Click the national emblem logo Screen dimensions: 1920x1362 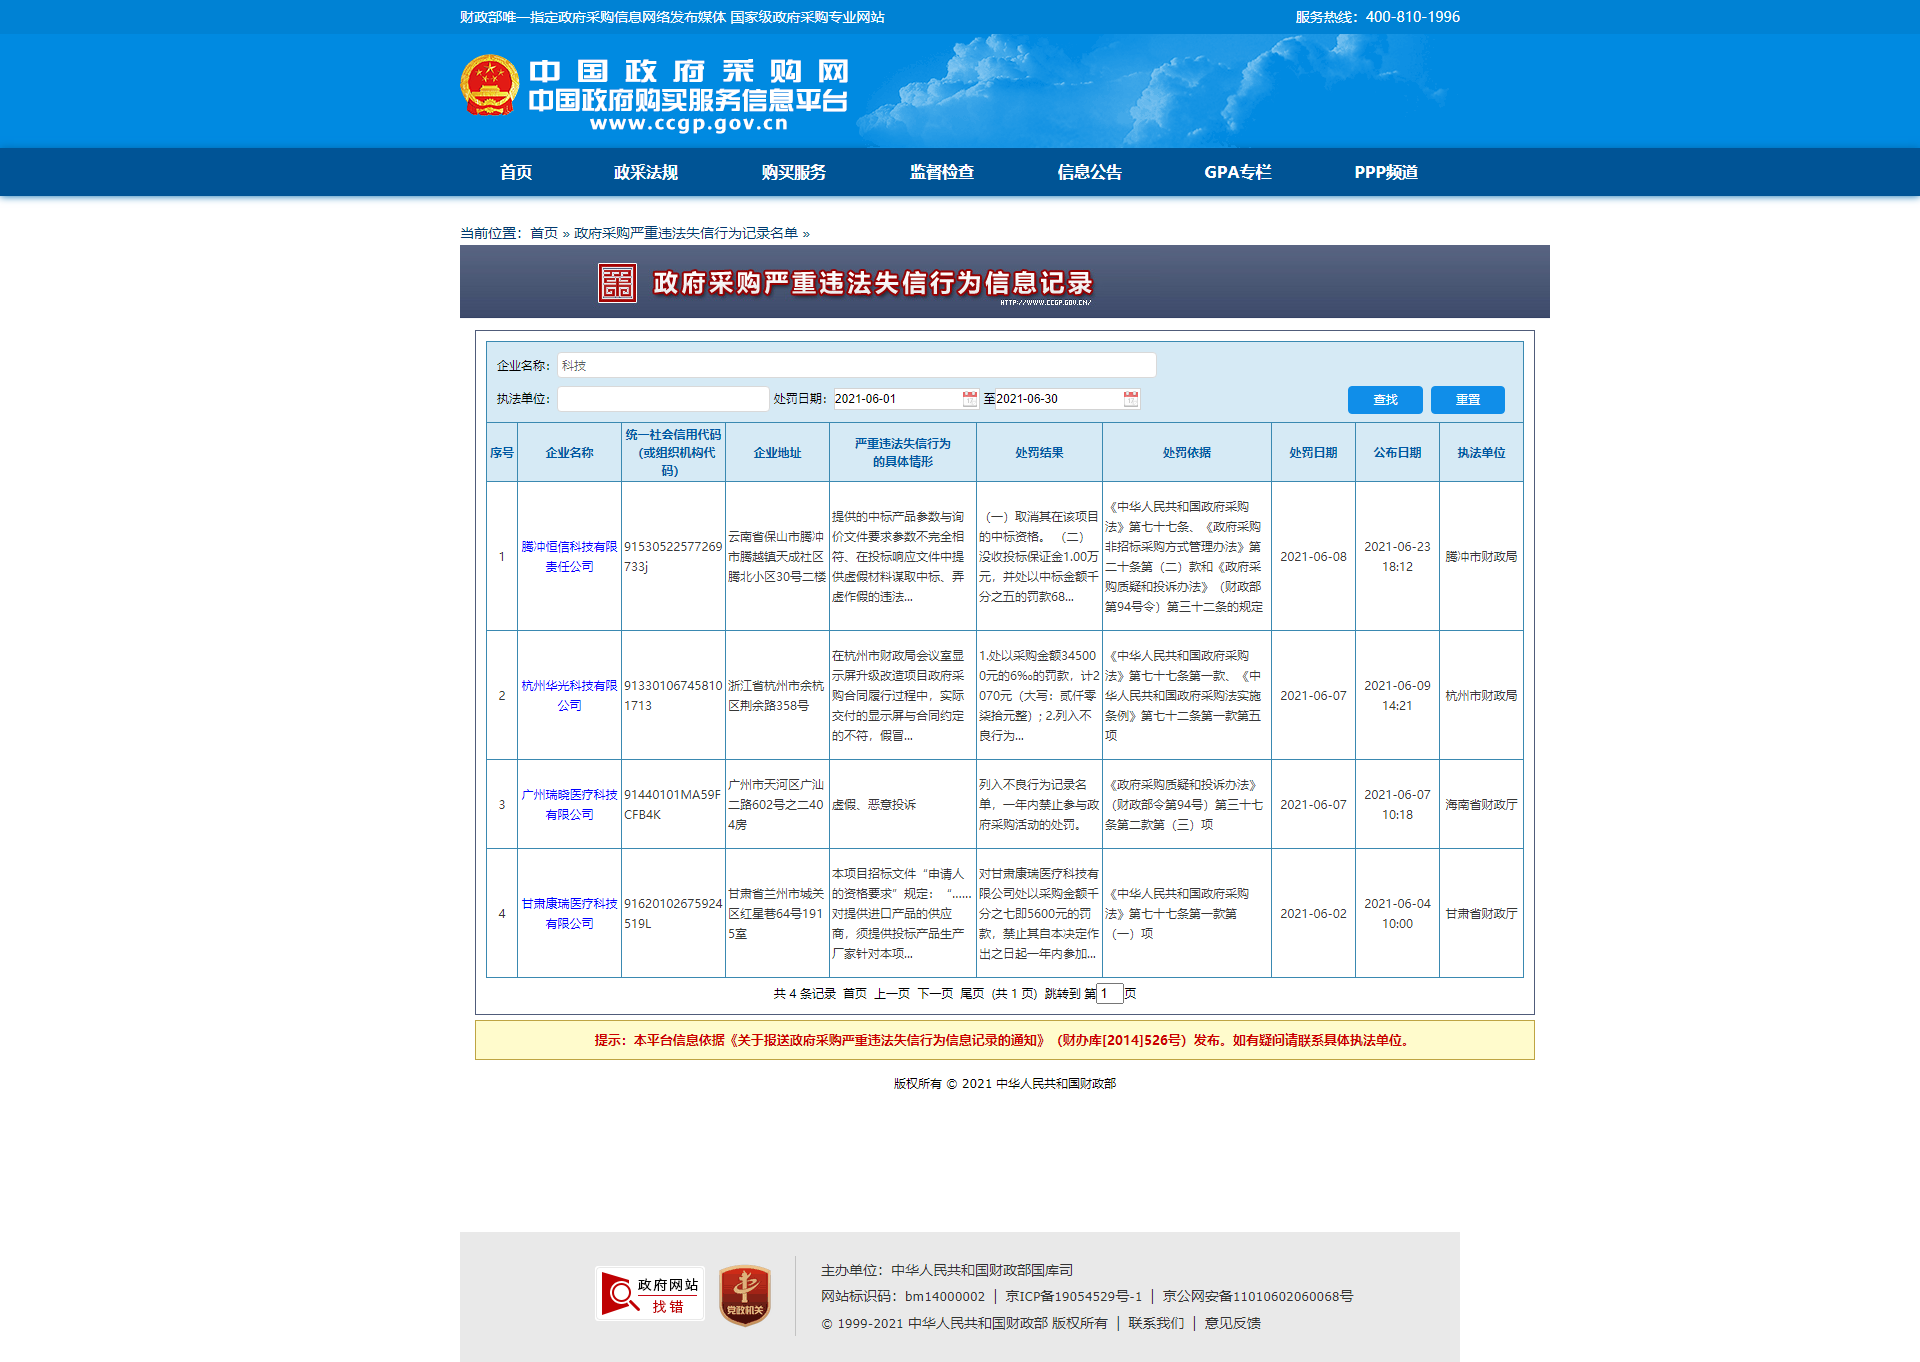click(489, 86)
